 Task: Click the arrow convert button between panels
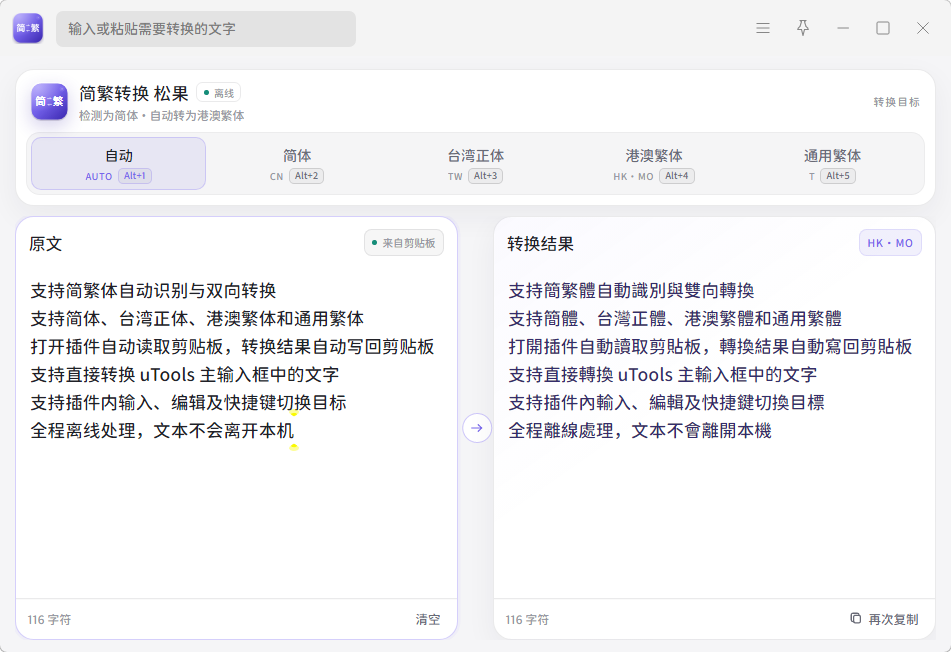tap(477, 428)
